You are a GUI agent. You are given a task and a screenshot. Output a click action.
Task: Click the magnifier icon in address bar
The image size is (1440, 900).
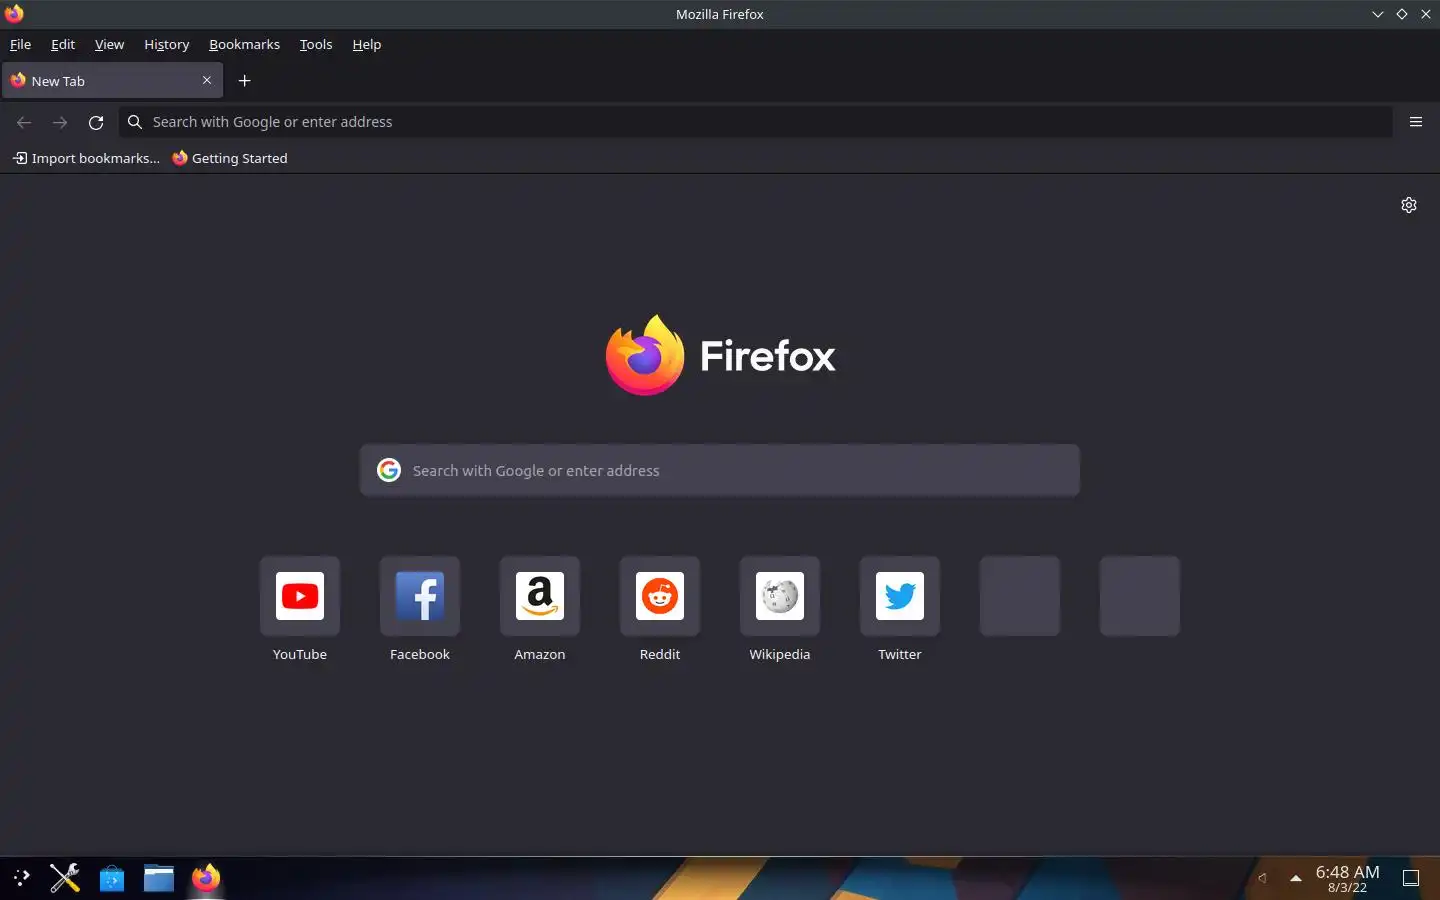tap(135, 122)
